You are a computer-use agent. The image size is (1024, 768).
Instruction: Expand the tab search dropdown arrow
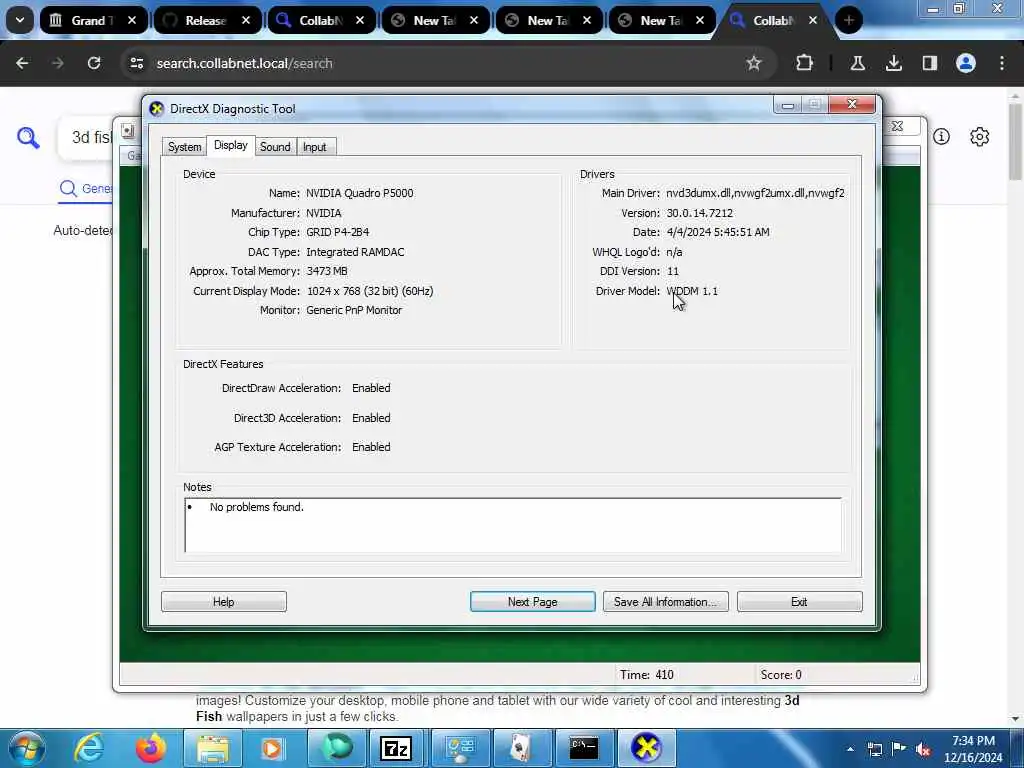tap(20, 20)
